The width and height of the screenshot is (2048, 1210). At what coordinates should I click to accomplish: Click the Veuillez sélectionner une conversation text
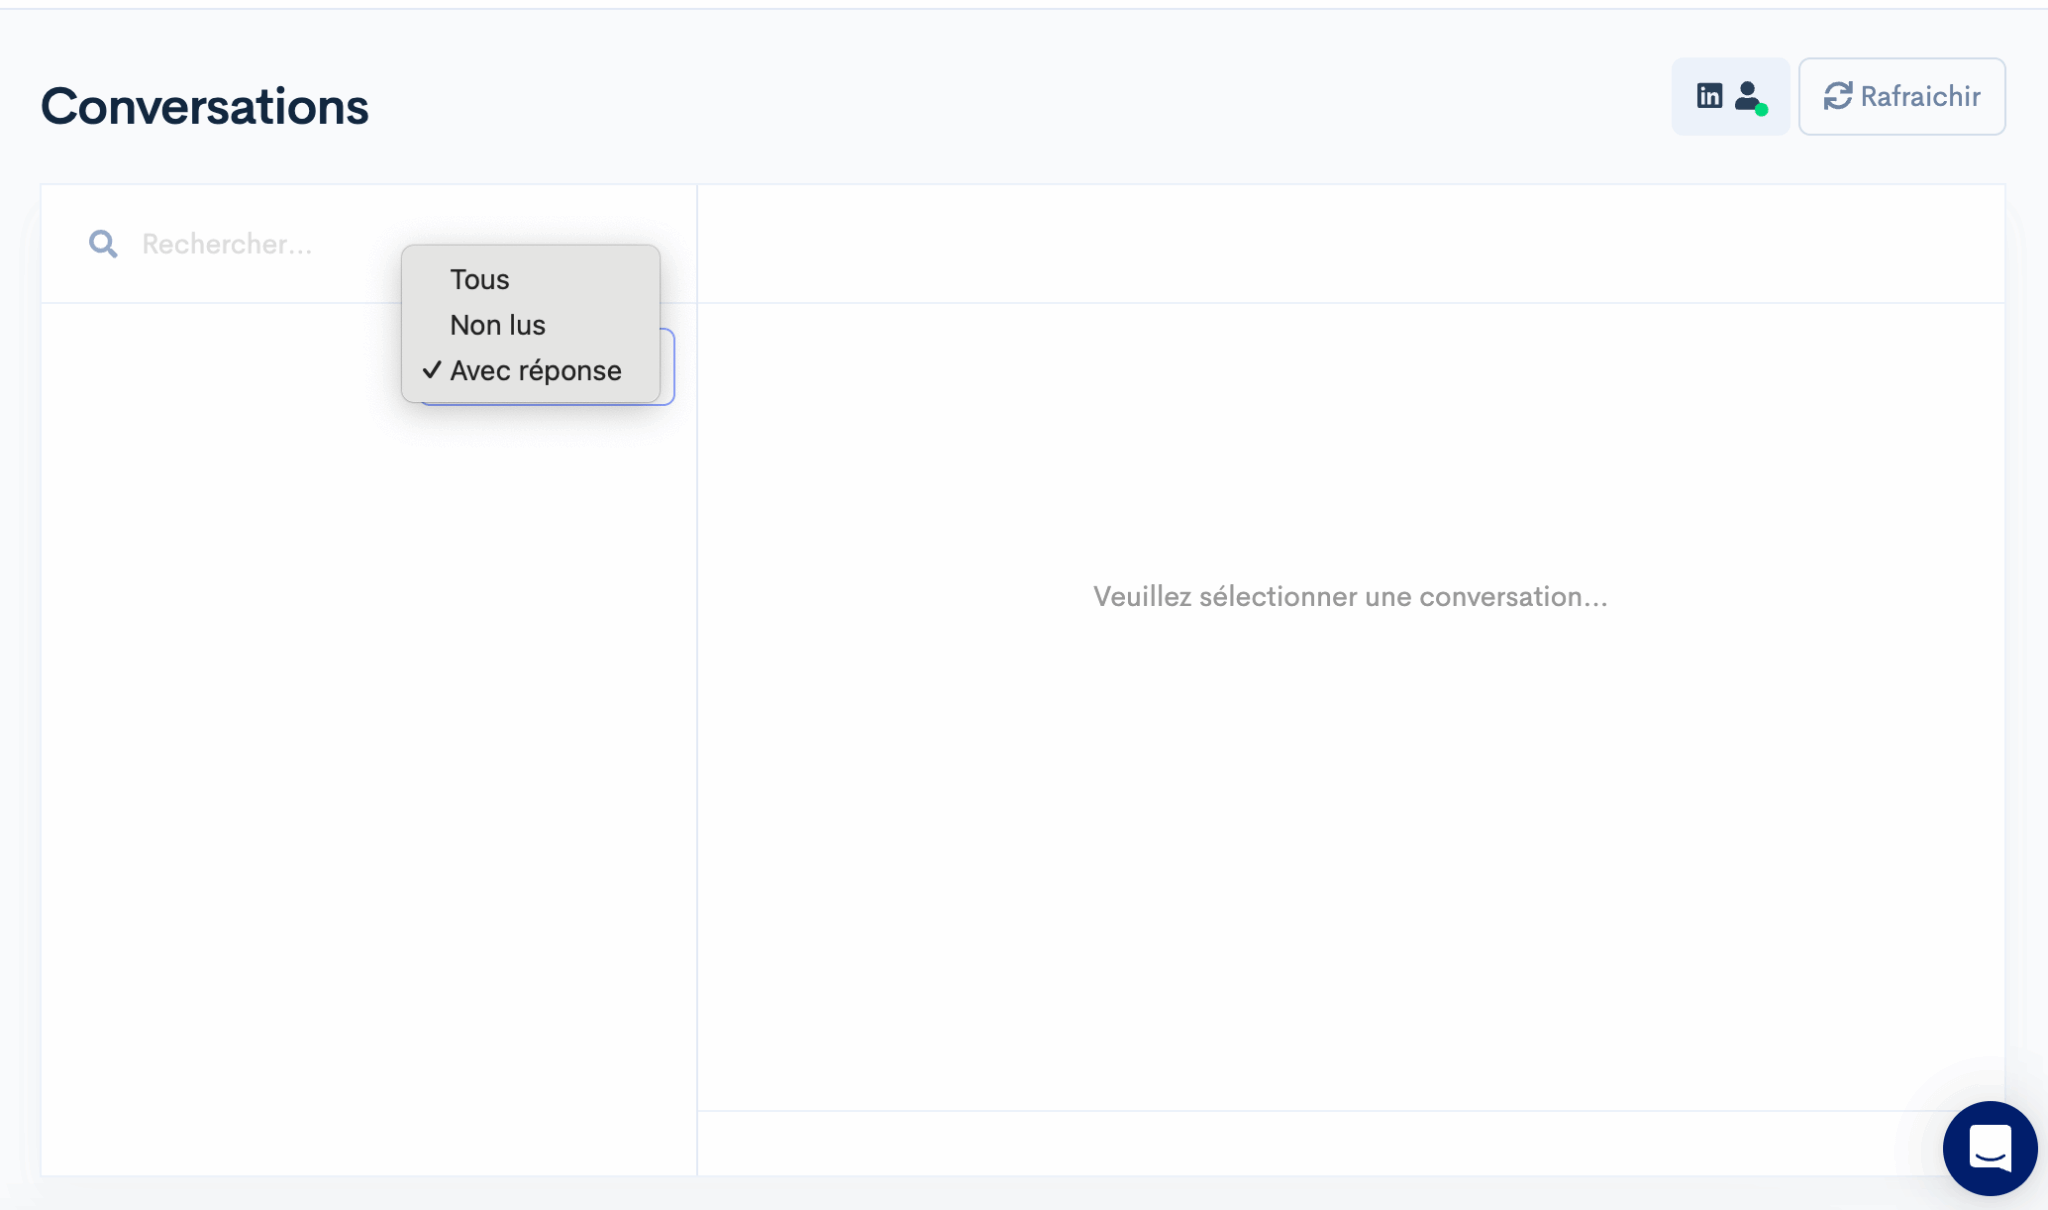(1350, 597)
